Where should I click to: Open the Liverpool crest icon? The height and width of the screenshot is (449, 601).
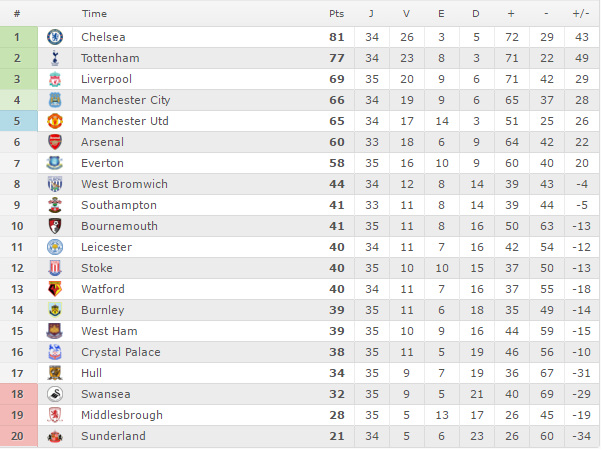click(x=55, y=79)
